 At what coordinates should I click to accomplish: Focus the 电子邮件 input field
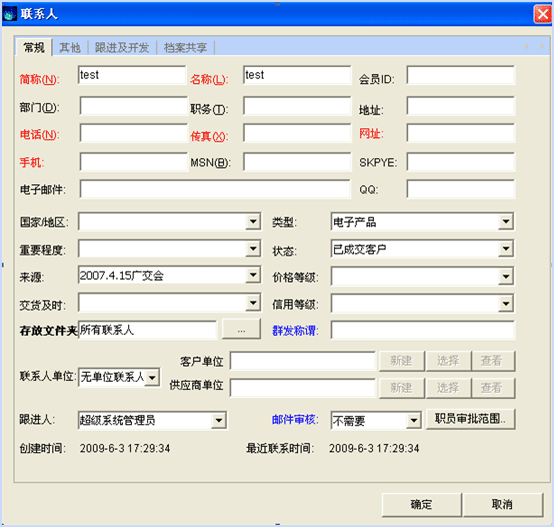(x=215, y=189)
